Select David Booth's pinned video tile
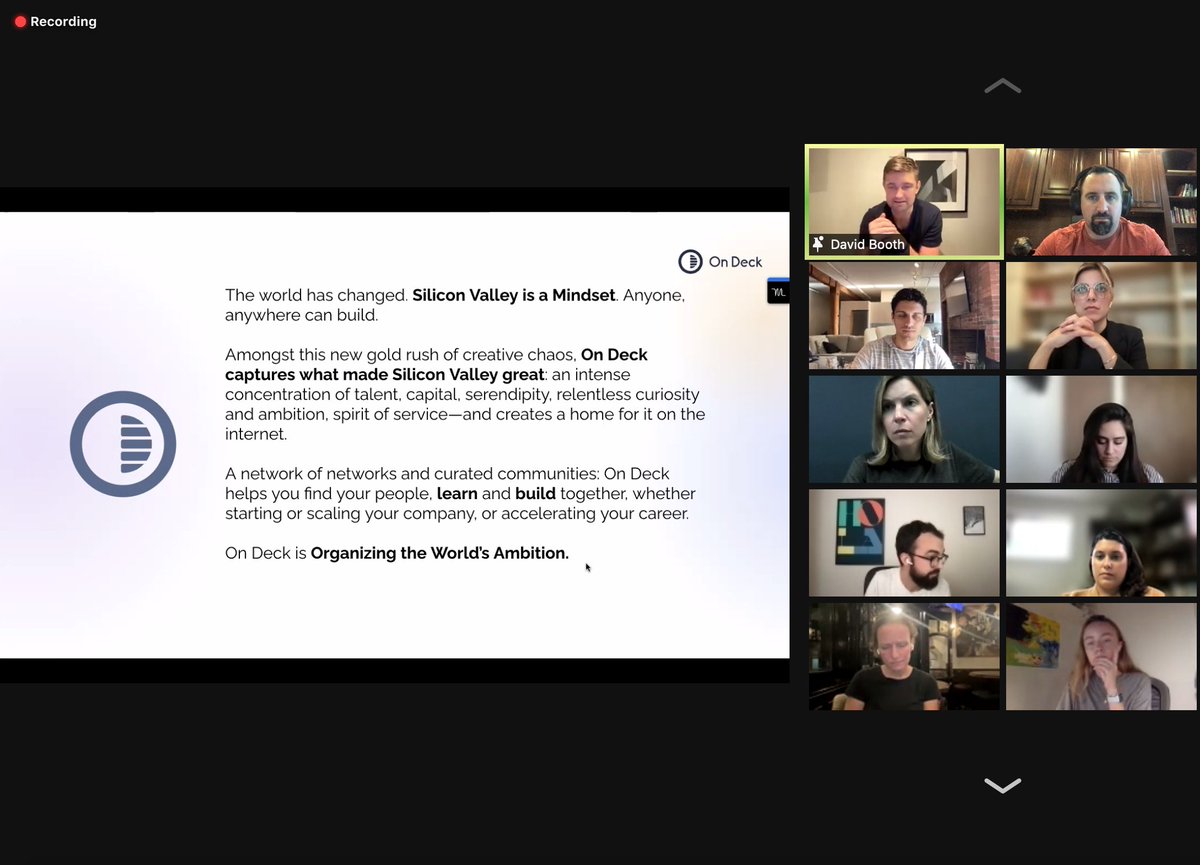This screenshot has height=865, width=1200. [904, 202]
